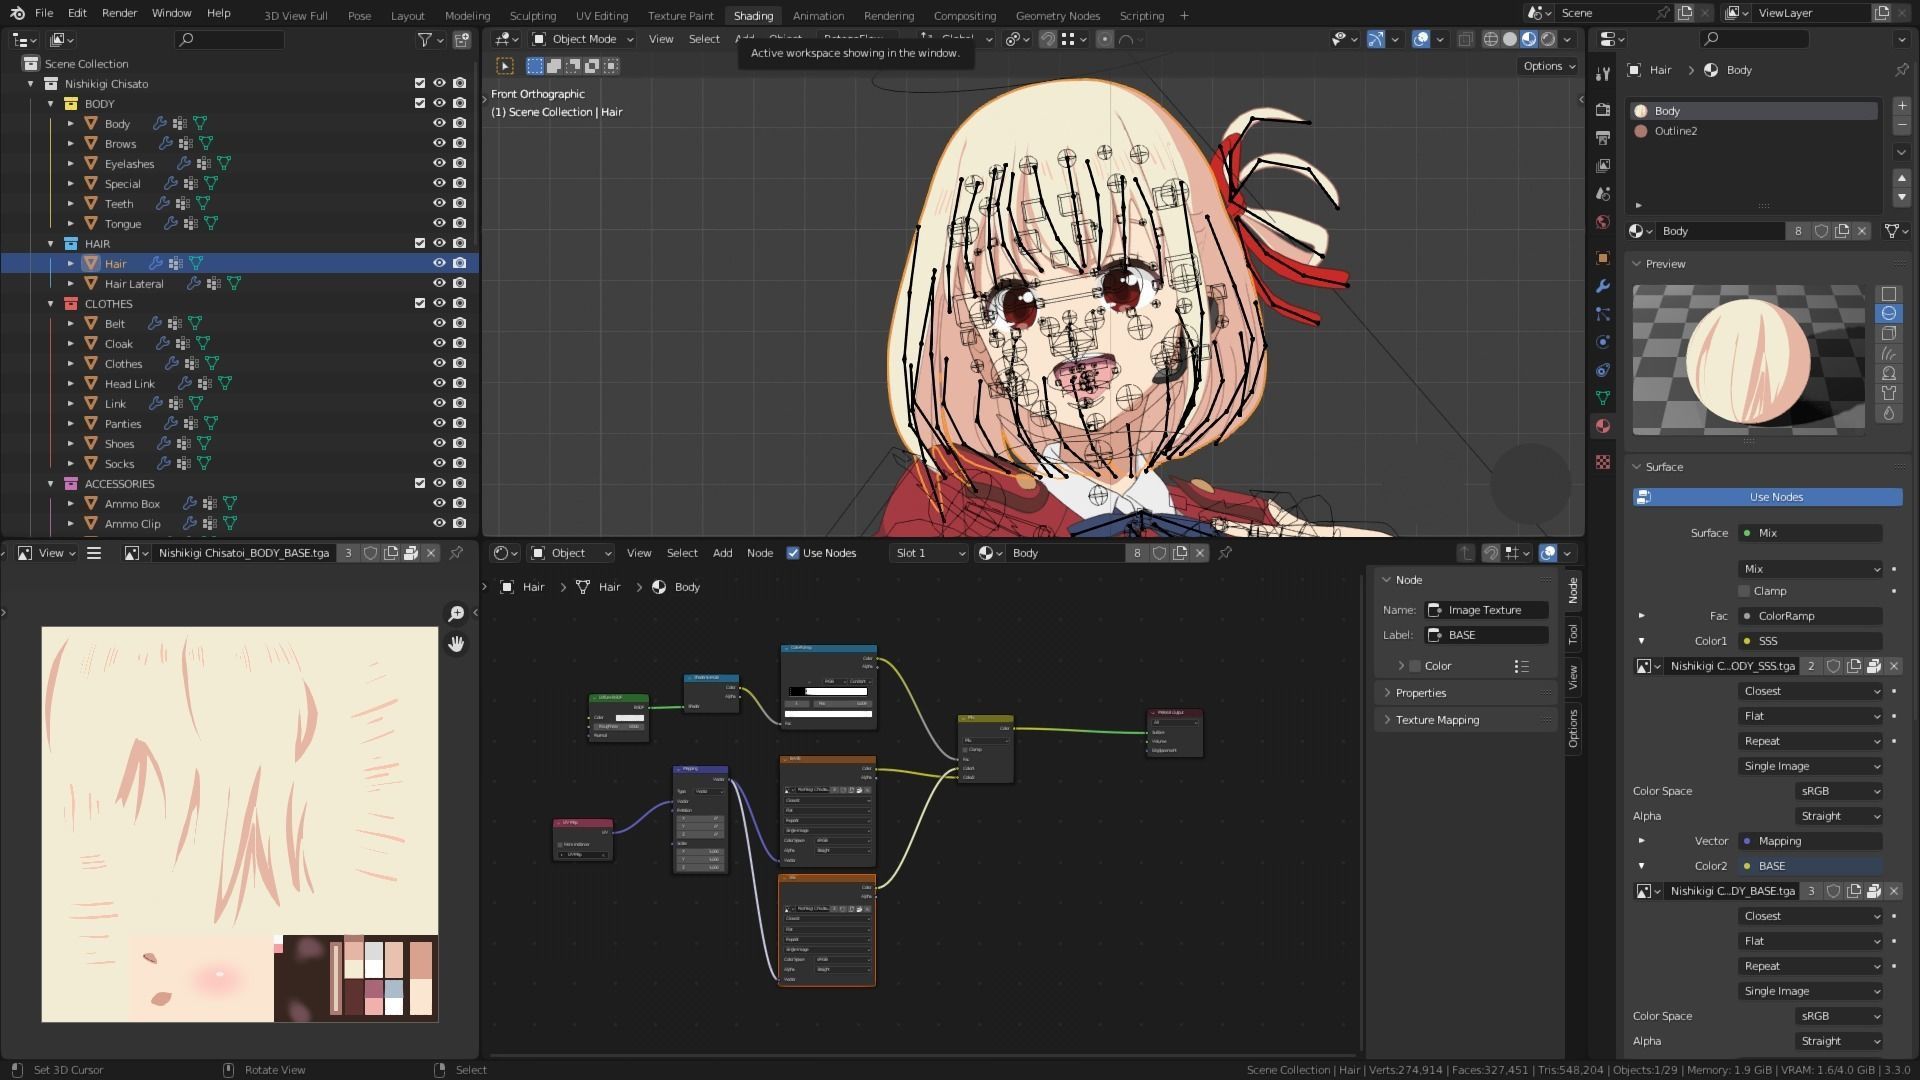
Task: Open the Slot 1 material slot dropdown
Action: pyautogui.click(x=929, y=553)
